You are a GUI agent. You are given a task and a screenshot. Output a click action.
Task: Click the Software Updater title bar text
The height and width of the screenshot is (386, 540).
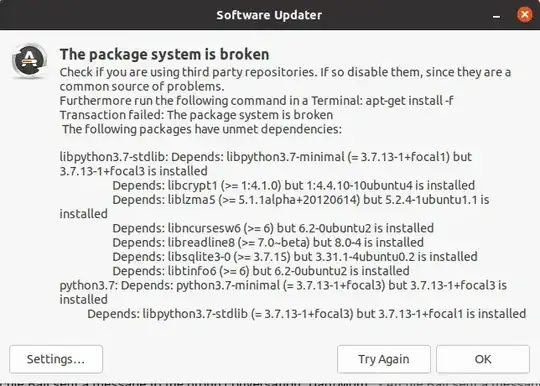(x=269, y=15)
